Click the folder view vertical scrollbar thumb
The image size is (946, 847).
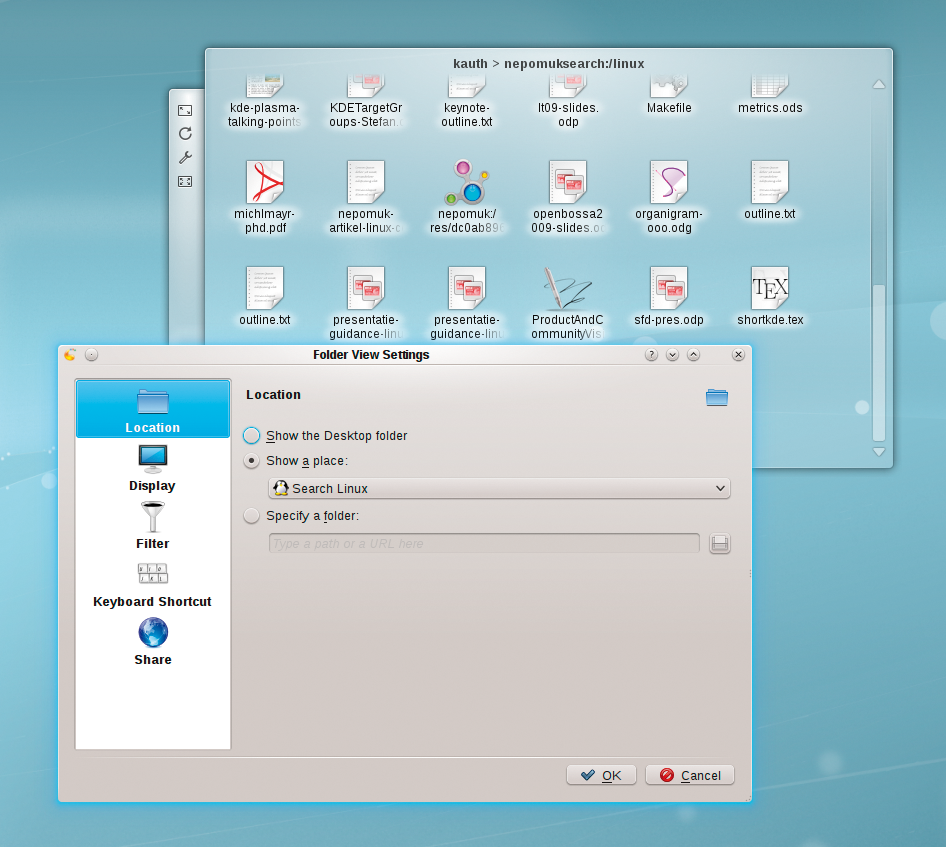879,362
